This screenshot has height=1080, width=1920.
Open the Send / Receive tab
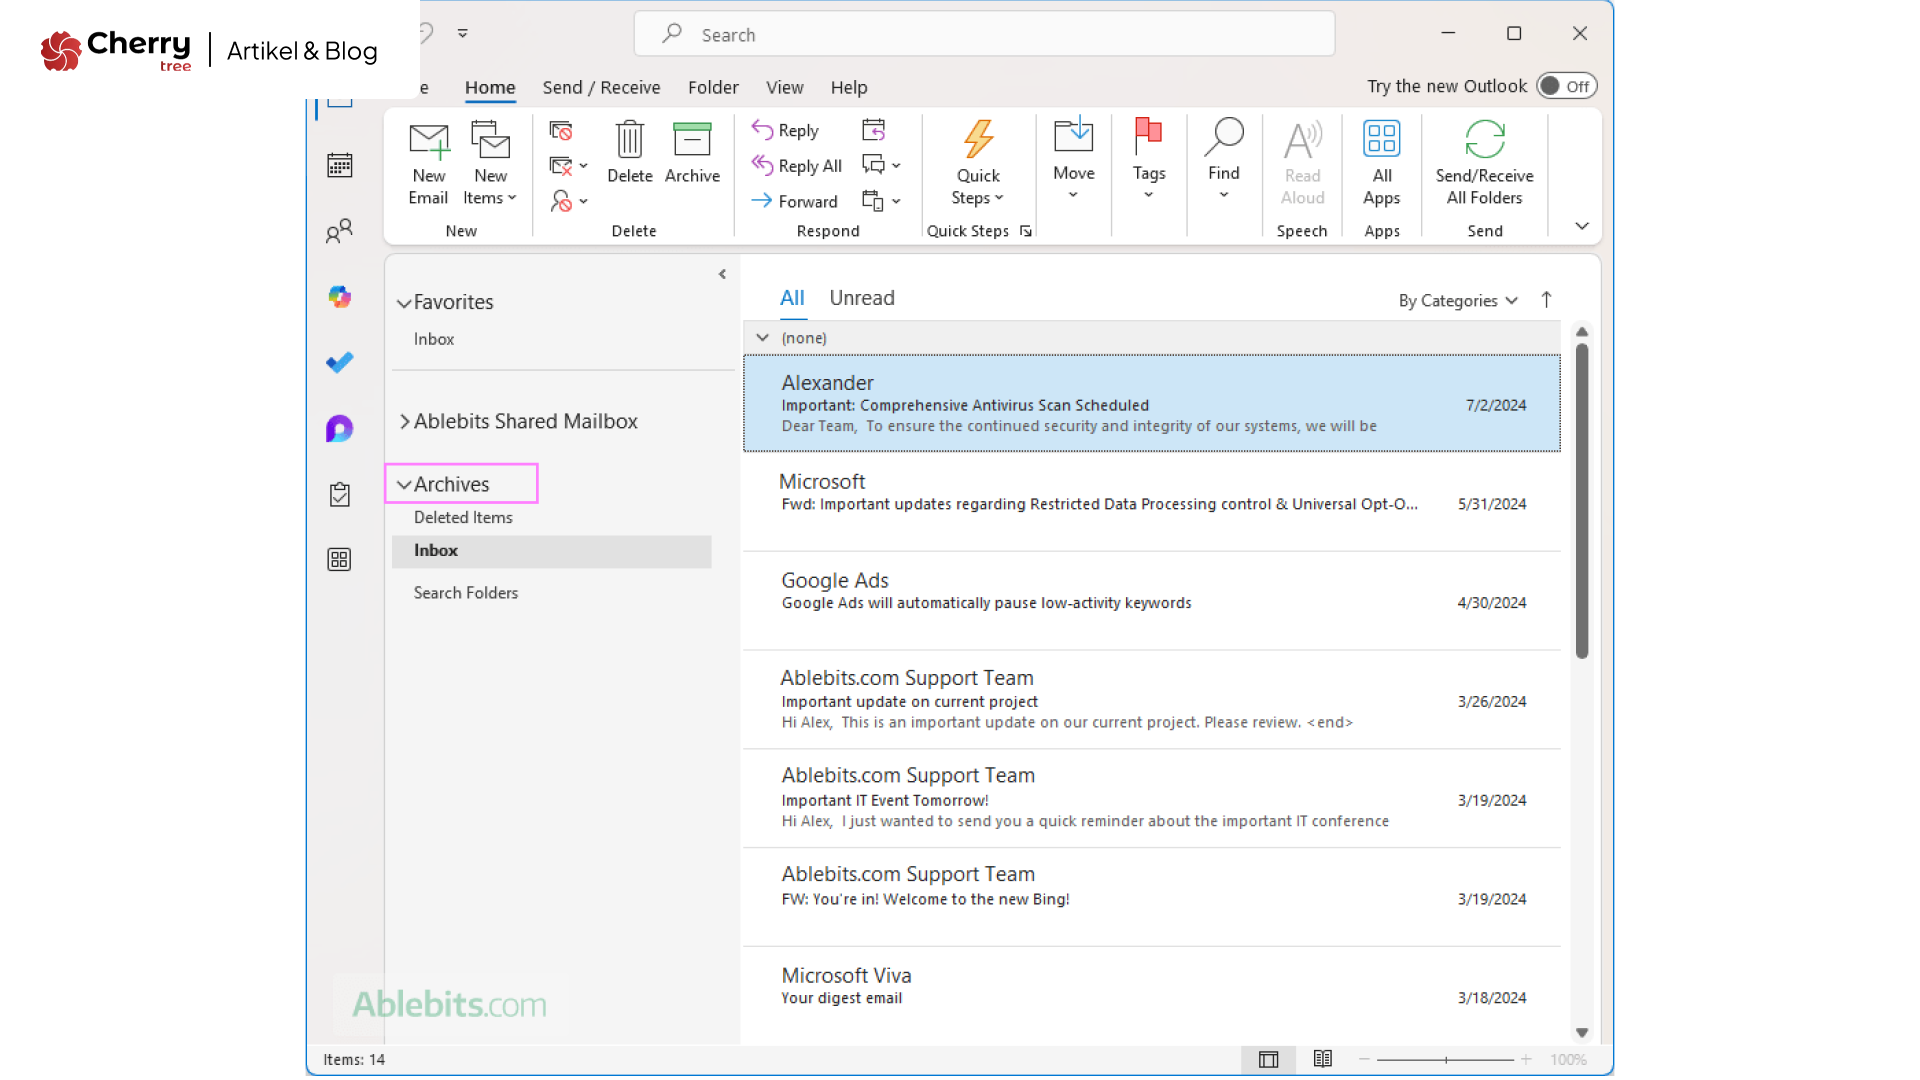(601, 87)
